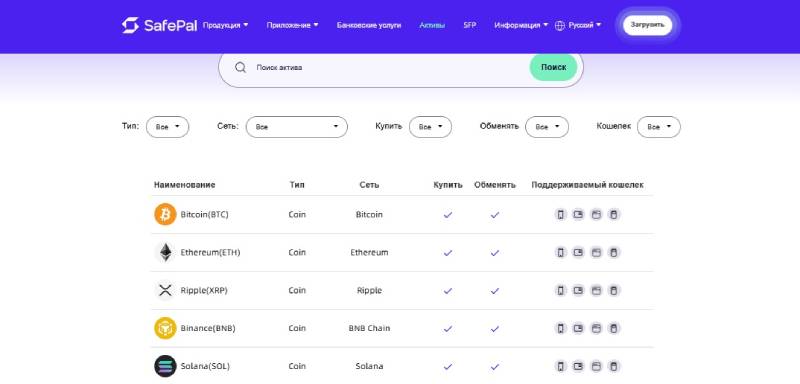Open the Кошелек filter dropdown

pyautogui.click(x=659, y=127)
